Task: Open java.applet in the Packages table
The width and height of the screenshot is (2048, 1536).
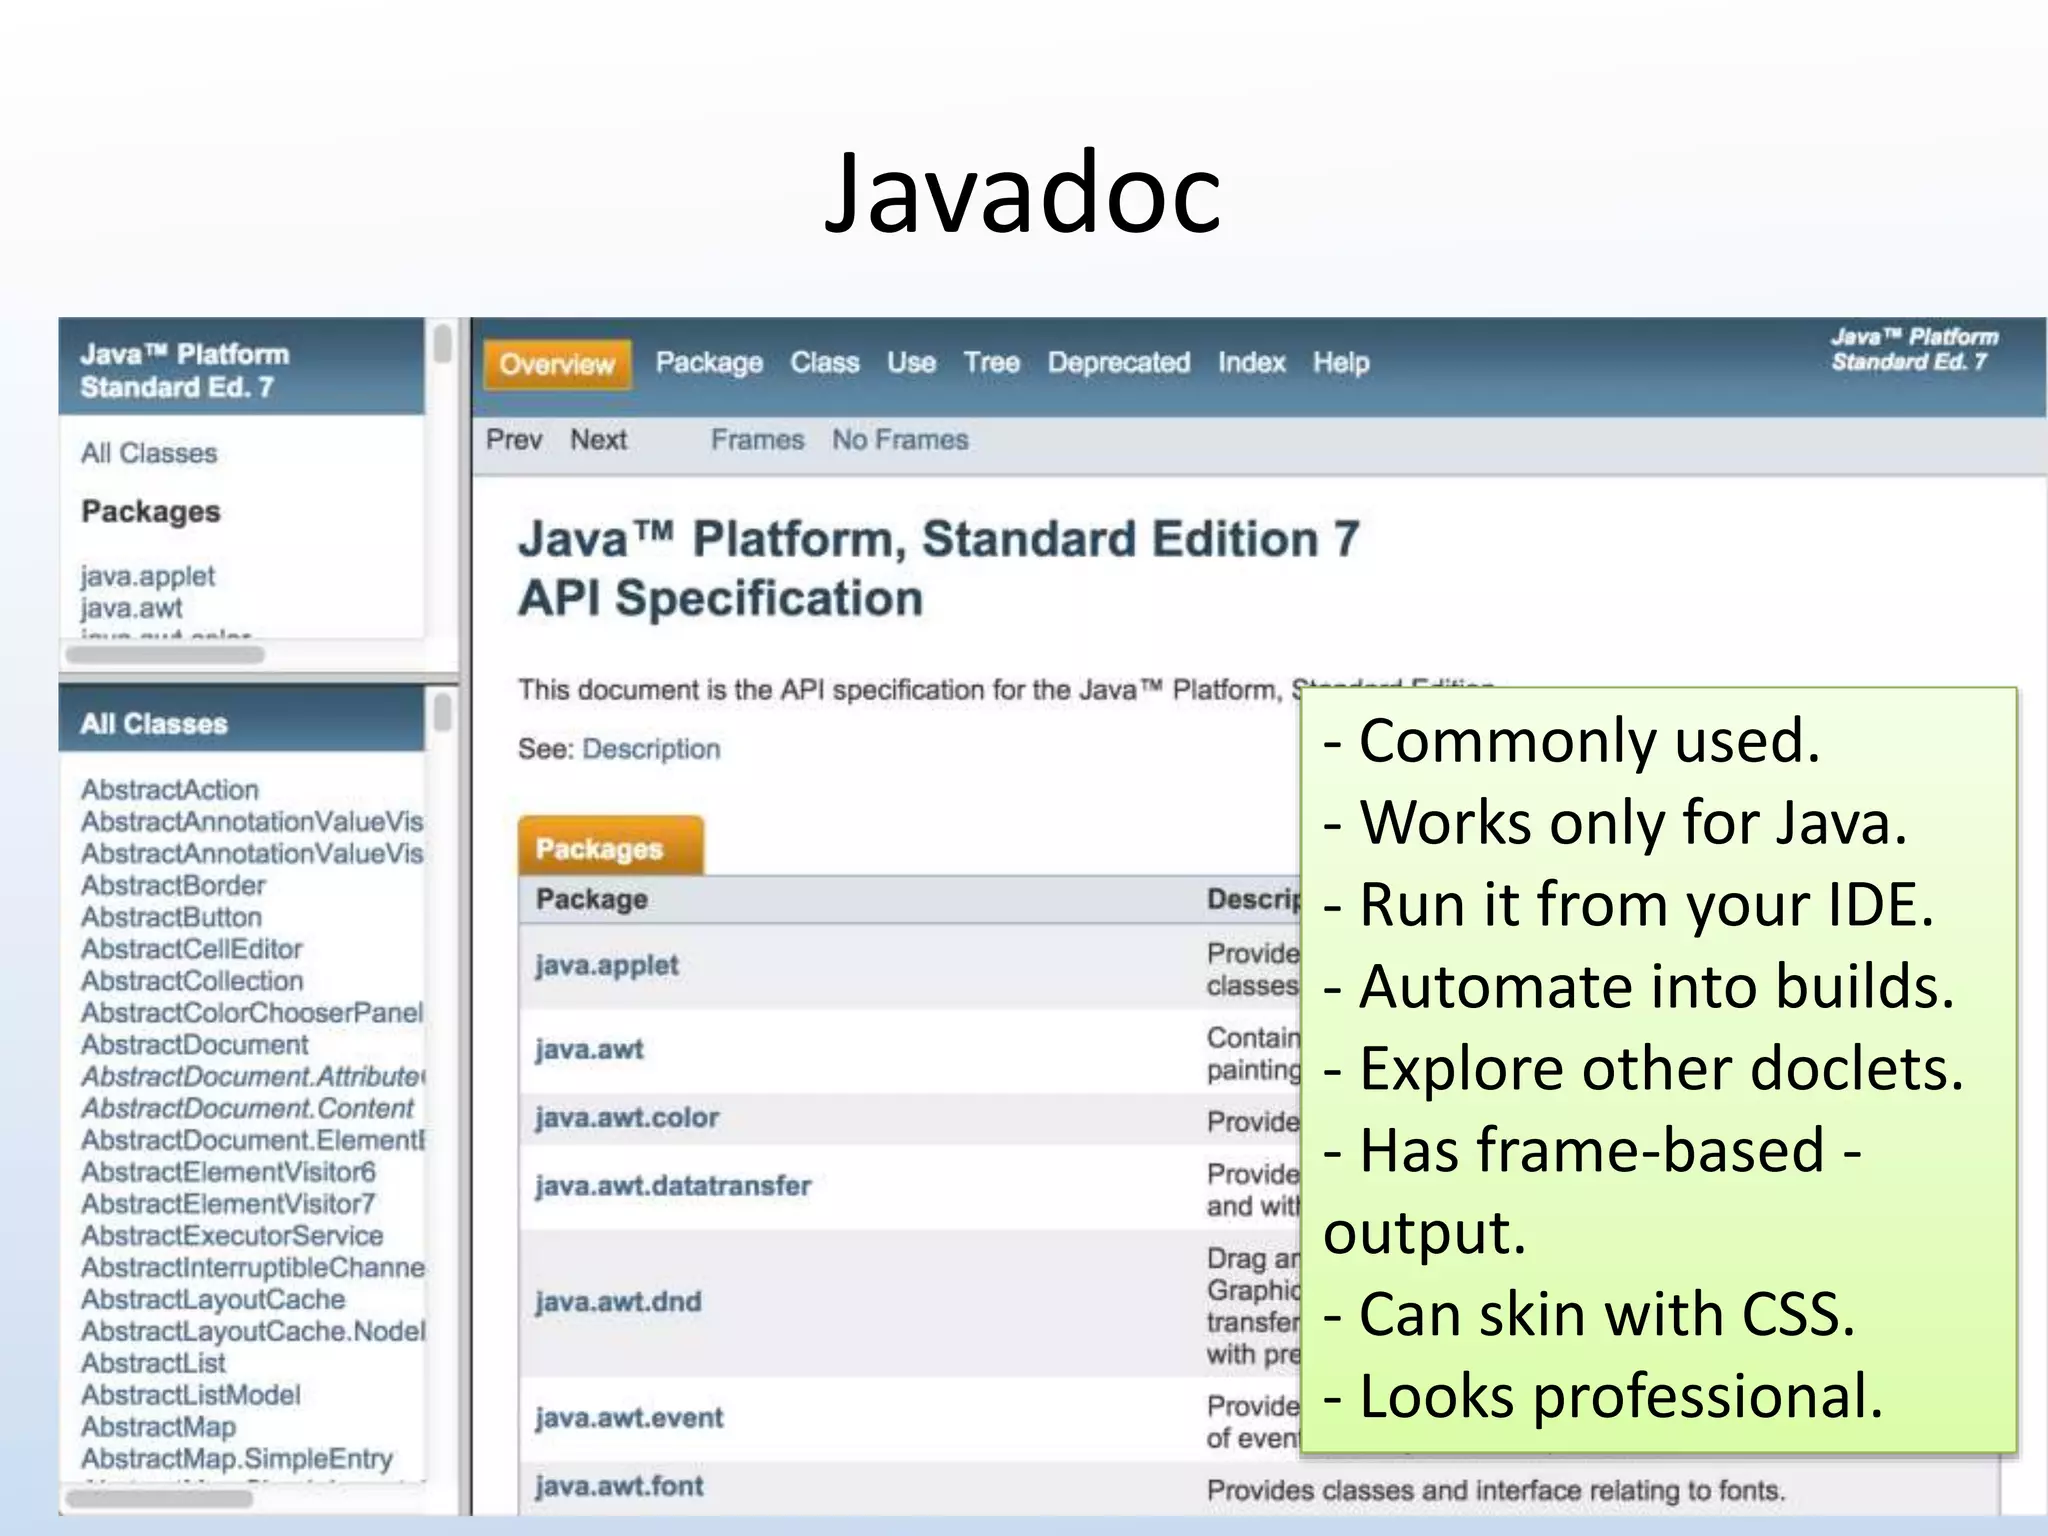Action: click(x=607, y=965)
